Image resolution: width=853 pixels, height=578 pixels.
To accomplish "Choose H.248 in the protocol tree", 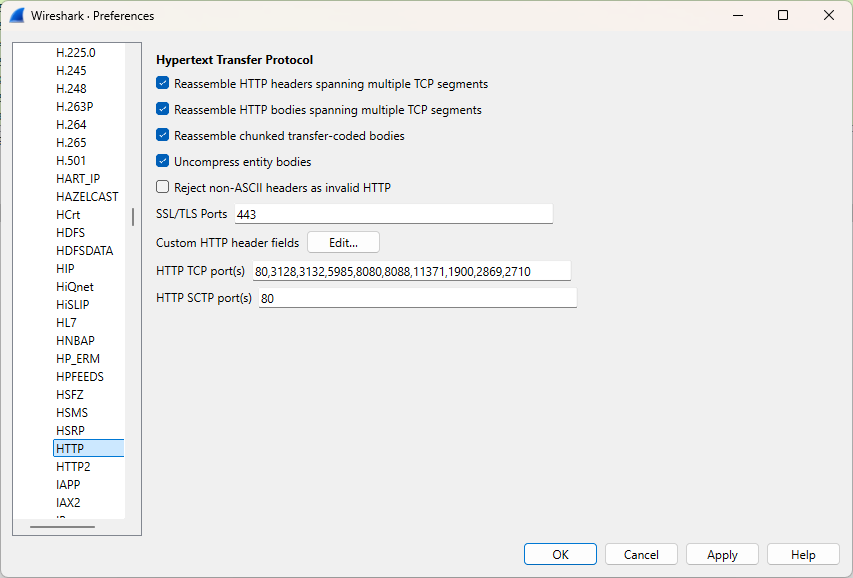I will coord(71,89).
